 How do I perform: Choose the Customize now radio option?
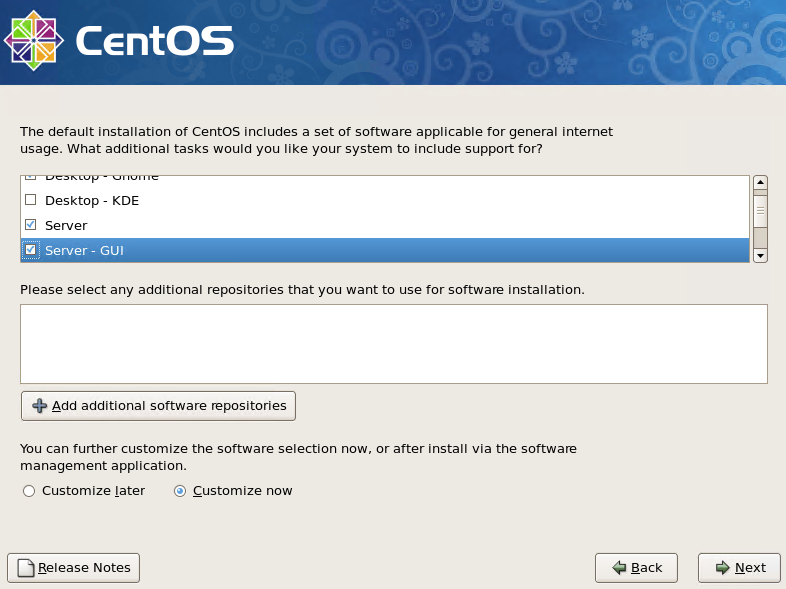tap(180, 491)
